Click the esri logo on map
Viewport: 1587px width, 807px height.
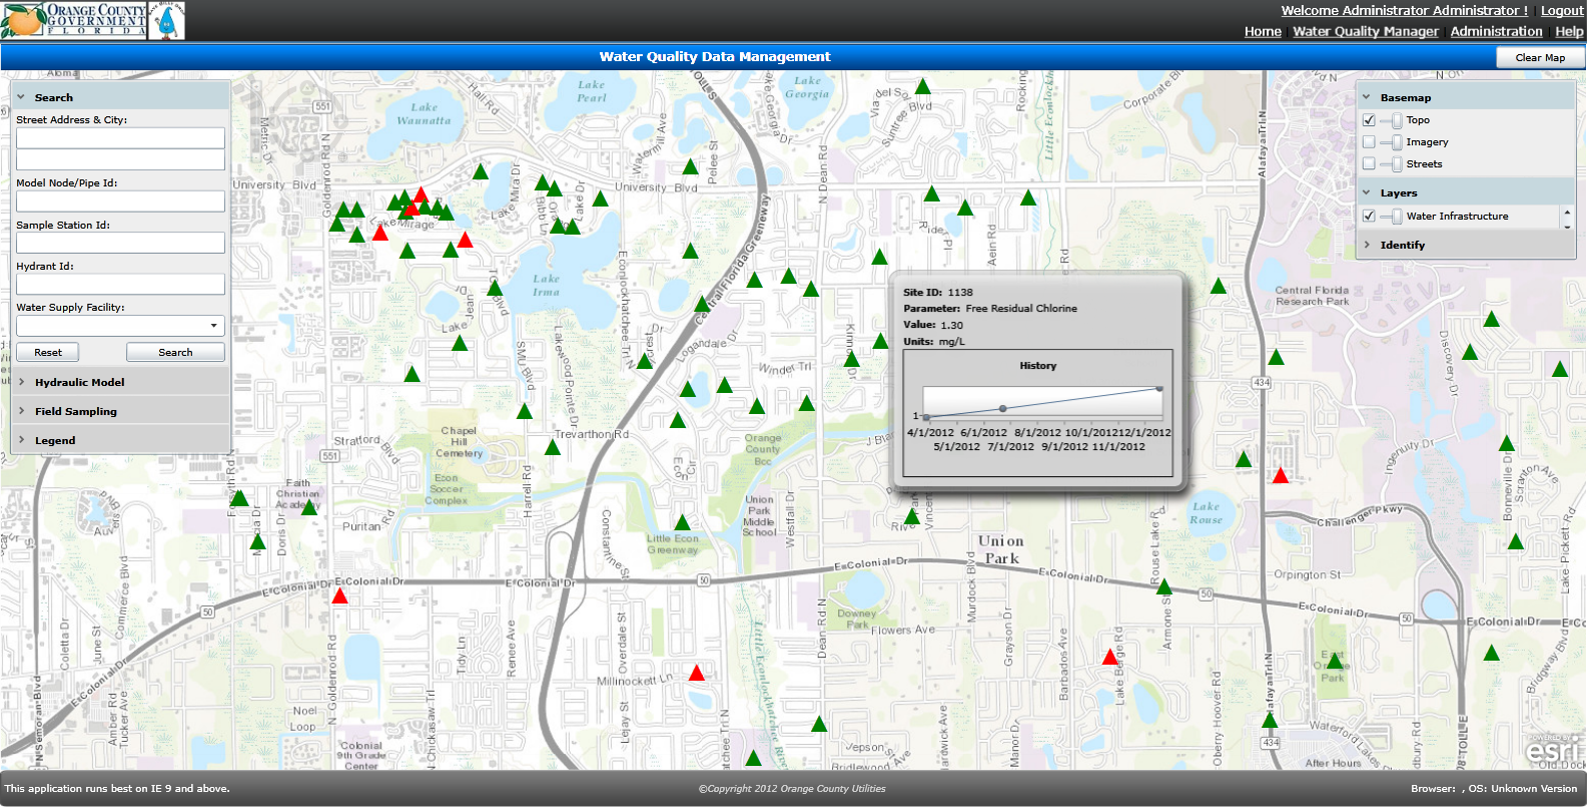click(1552, 749)
